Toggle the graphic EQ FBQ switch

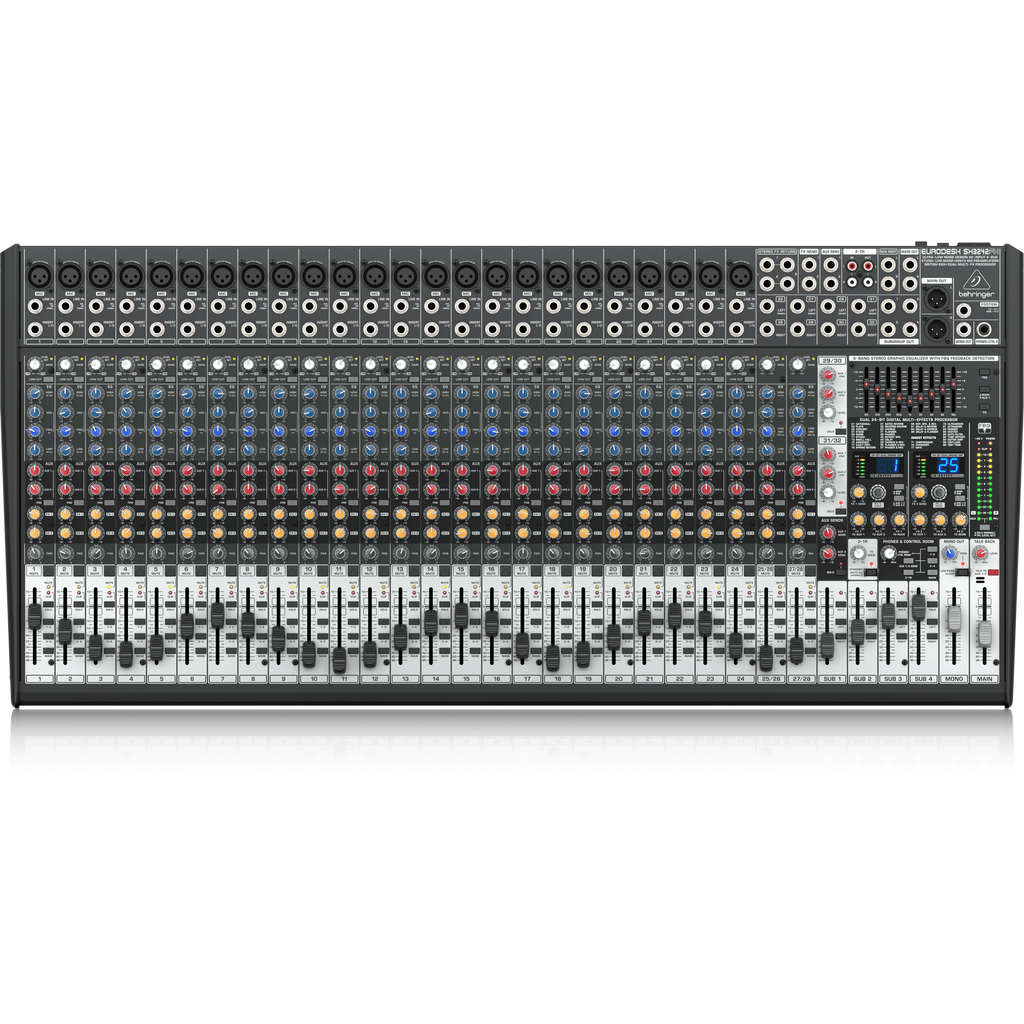(985, 372)
